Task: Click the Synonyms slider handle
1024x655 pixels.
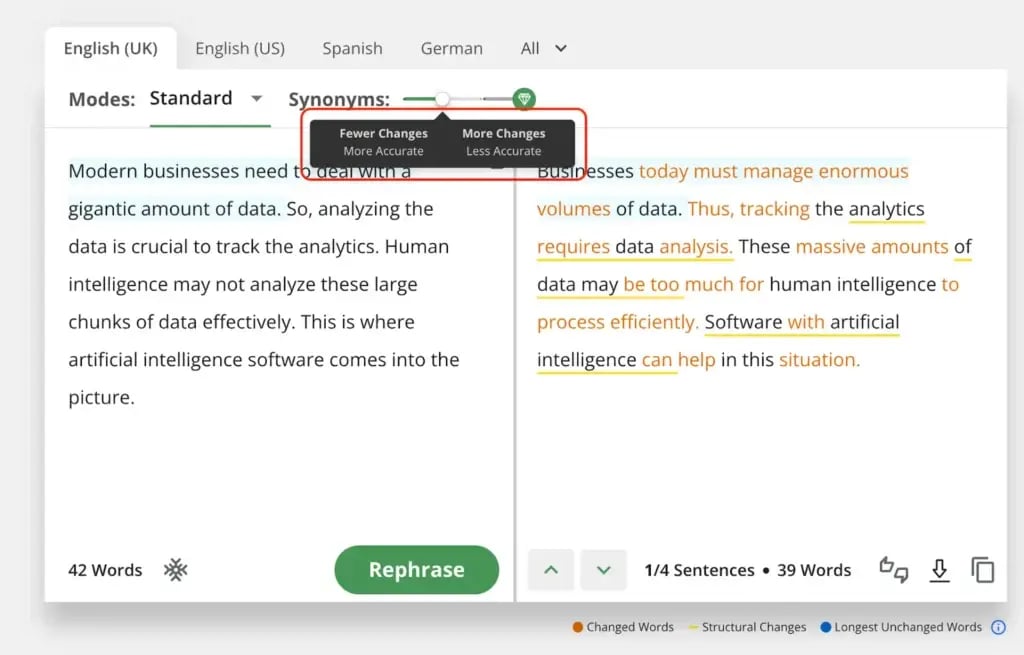Action: 442,98
